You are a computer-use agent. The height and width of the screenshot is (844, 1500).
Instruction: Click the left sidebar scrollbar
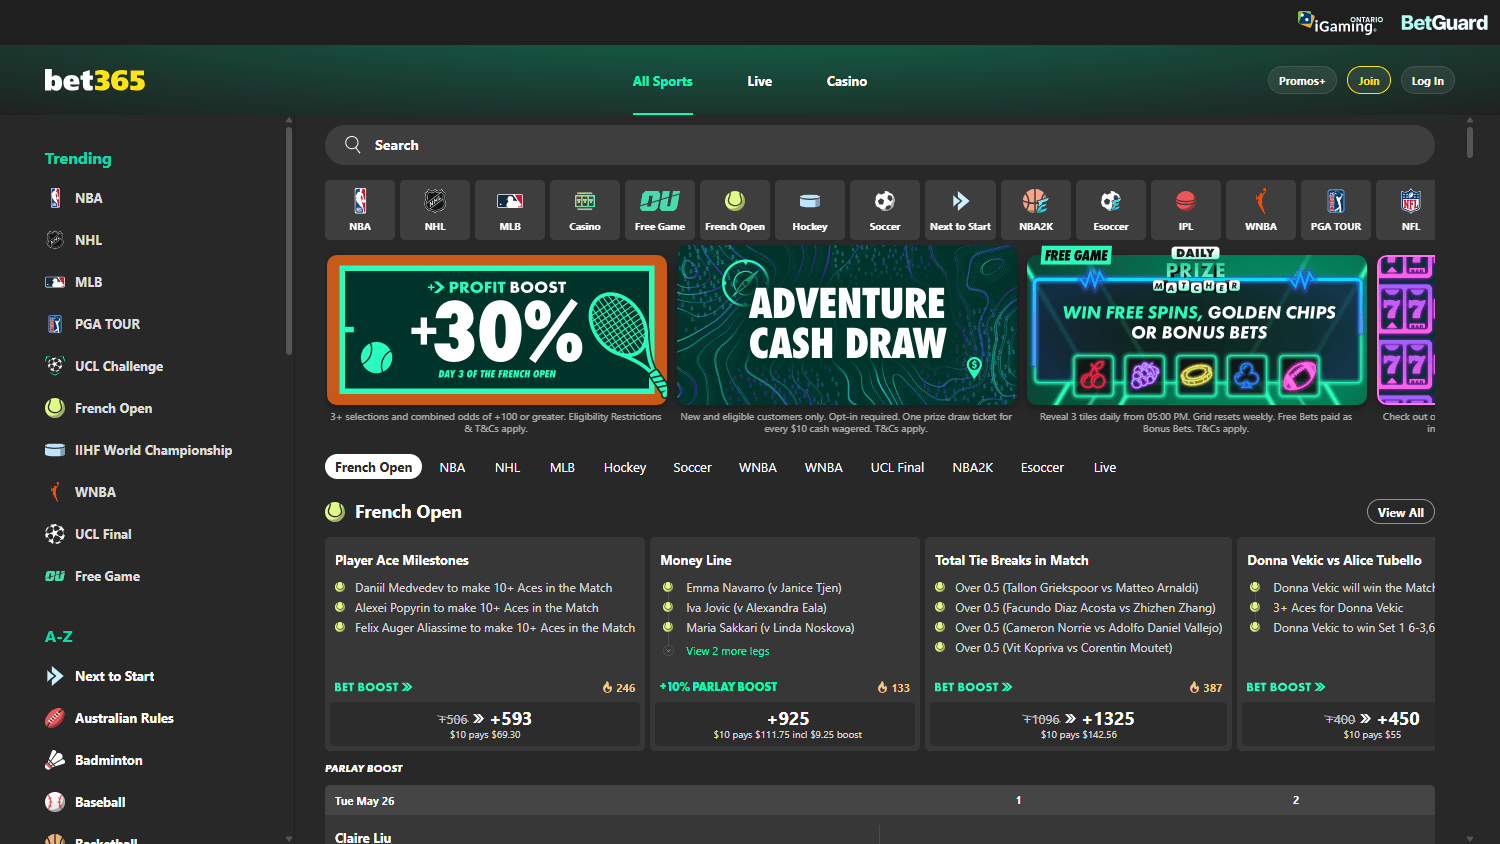coord(289,240)
